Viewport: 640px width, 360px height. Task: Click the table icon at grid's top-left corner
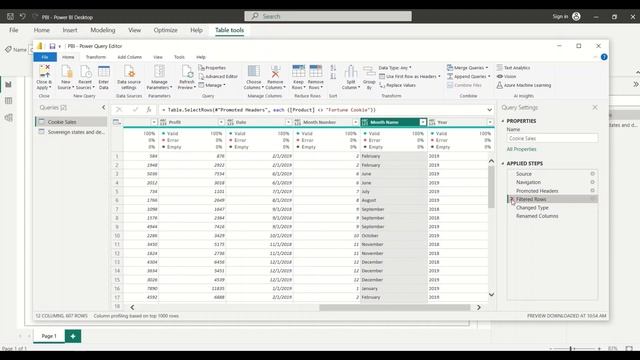point(117,122)
